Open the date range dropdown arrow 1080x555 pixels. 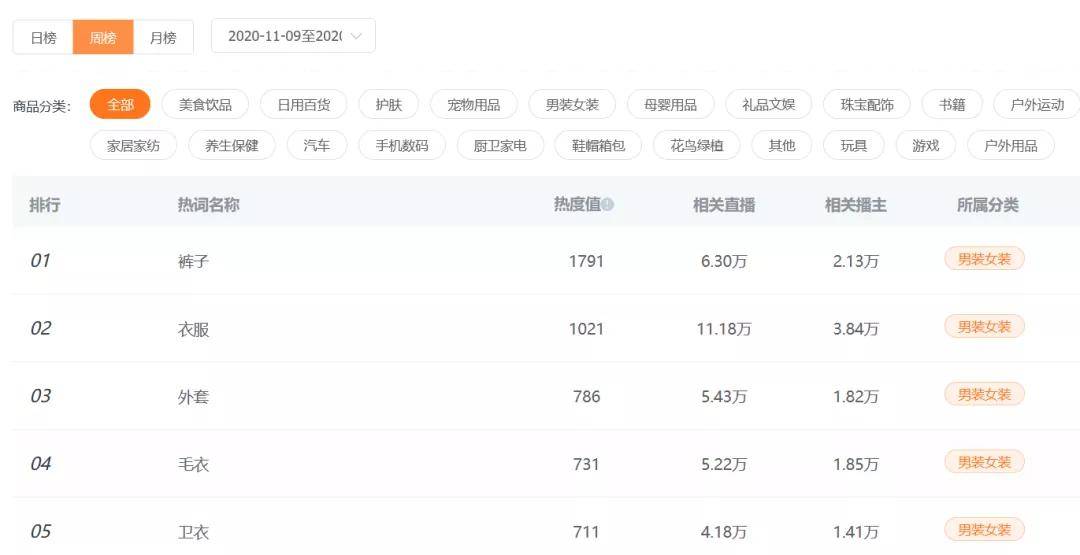[x=356, y=36]
